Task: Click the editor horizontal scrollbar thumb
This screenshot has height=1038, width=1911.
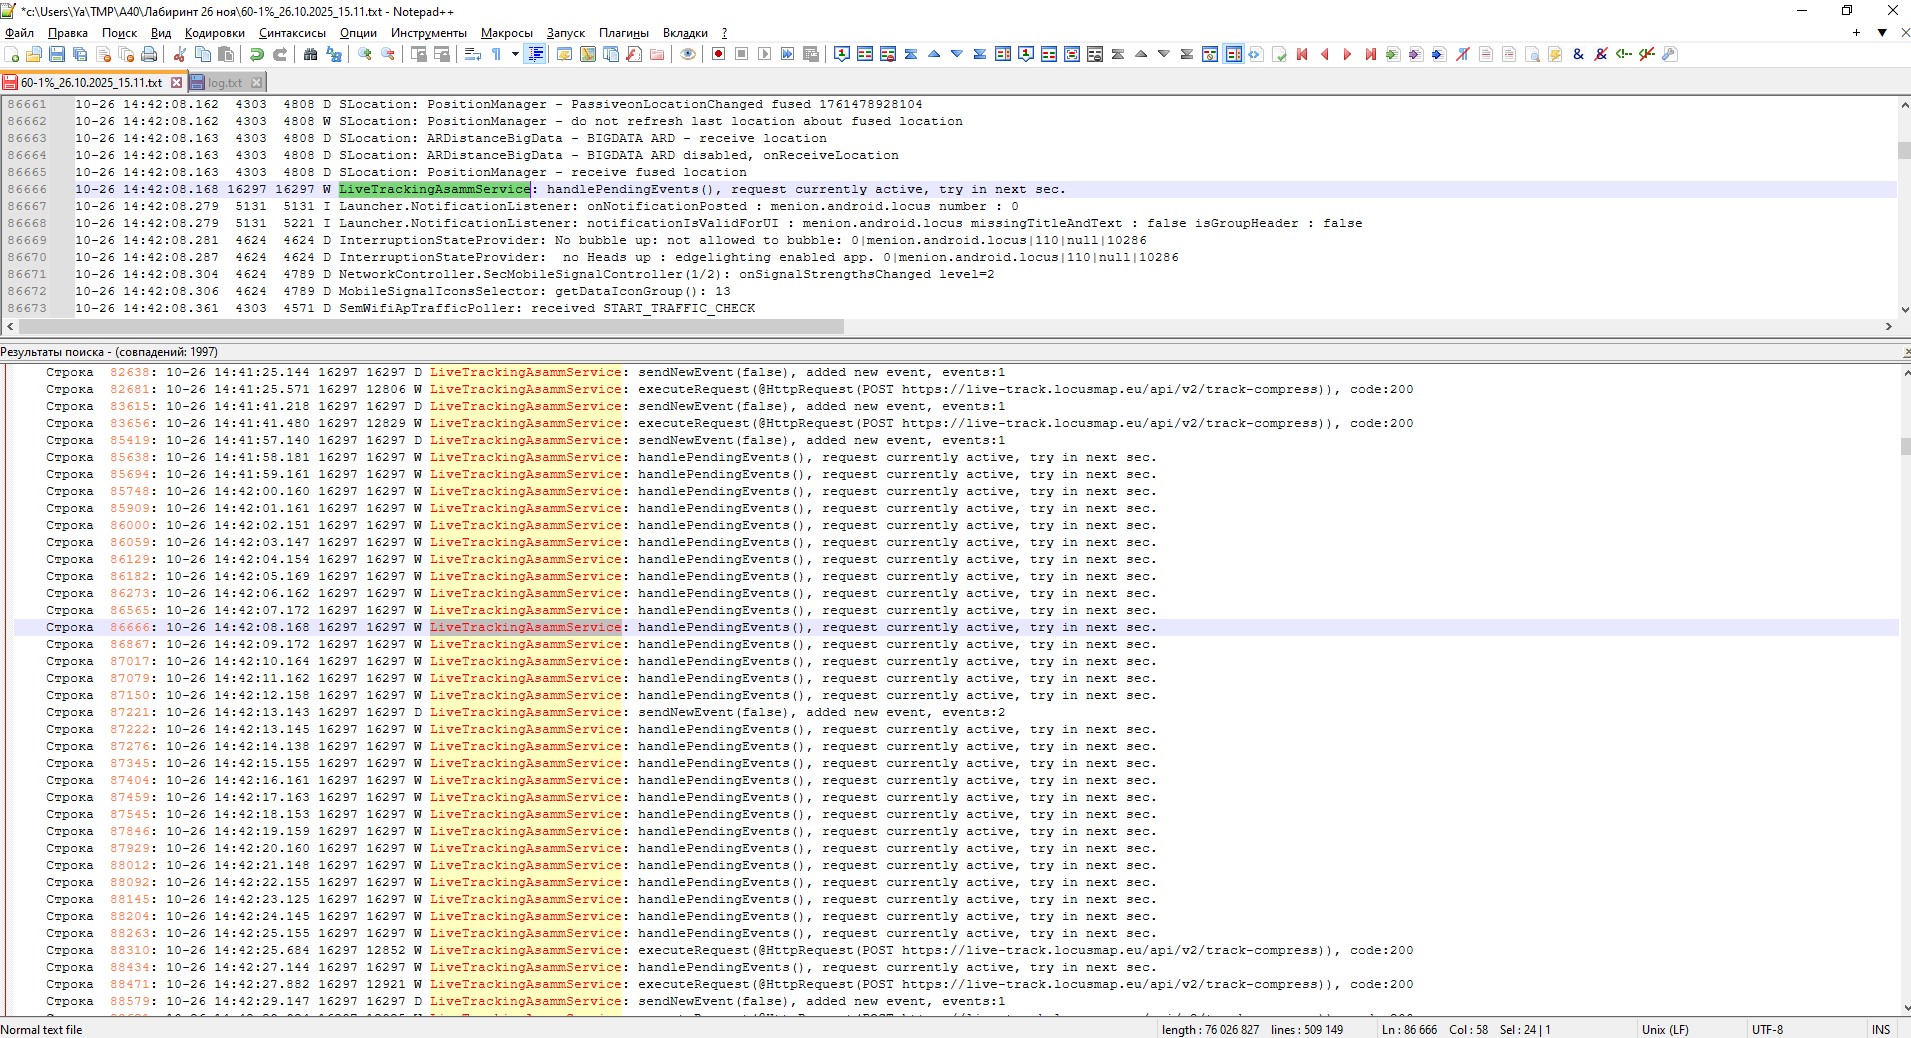Action: 431,327
